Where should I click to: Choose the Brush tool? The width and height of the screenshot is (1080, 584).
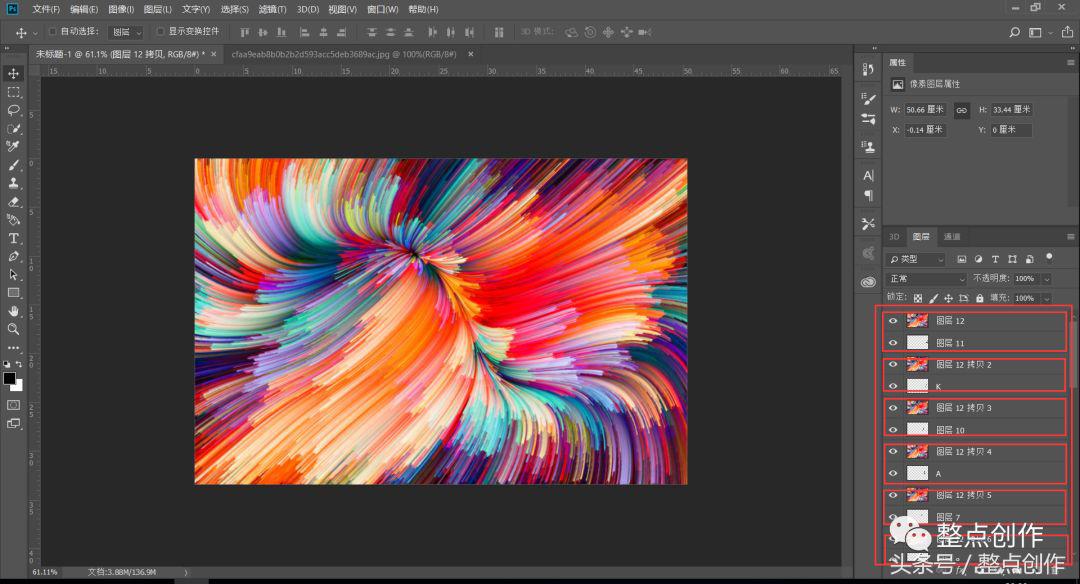click(x=14, y=165)
